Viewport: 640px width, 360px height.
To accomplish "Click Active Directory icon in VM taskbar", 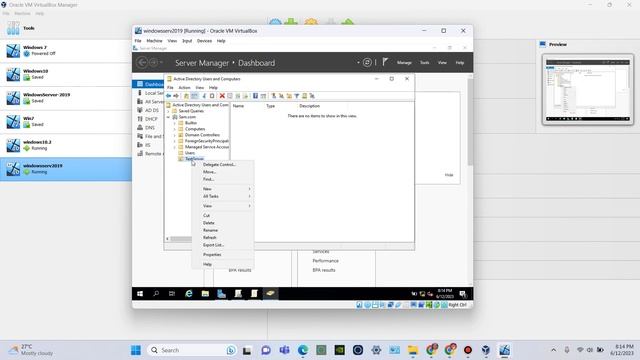I will click(x=270, y=293).
